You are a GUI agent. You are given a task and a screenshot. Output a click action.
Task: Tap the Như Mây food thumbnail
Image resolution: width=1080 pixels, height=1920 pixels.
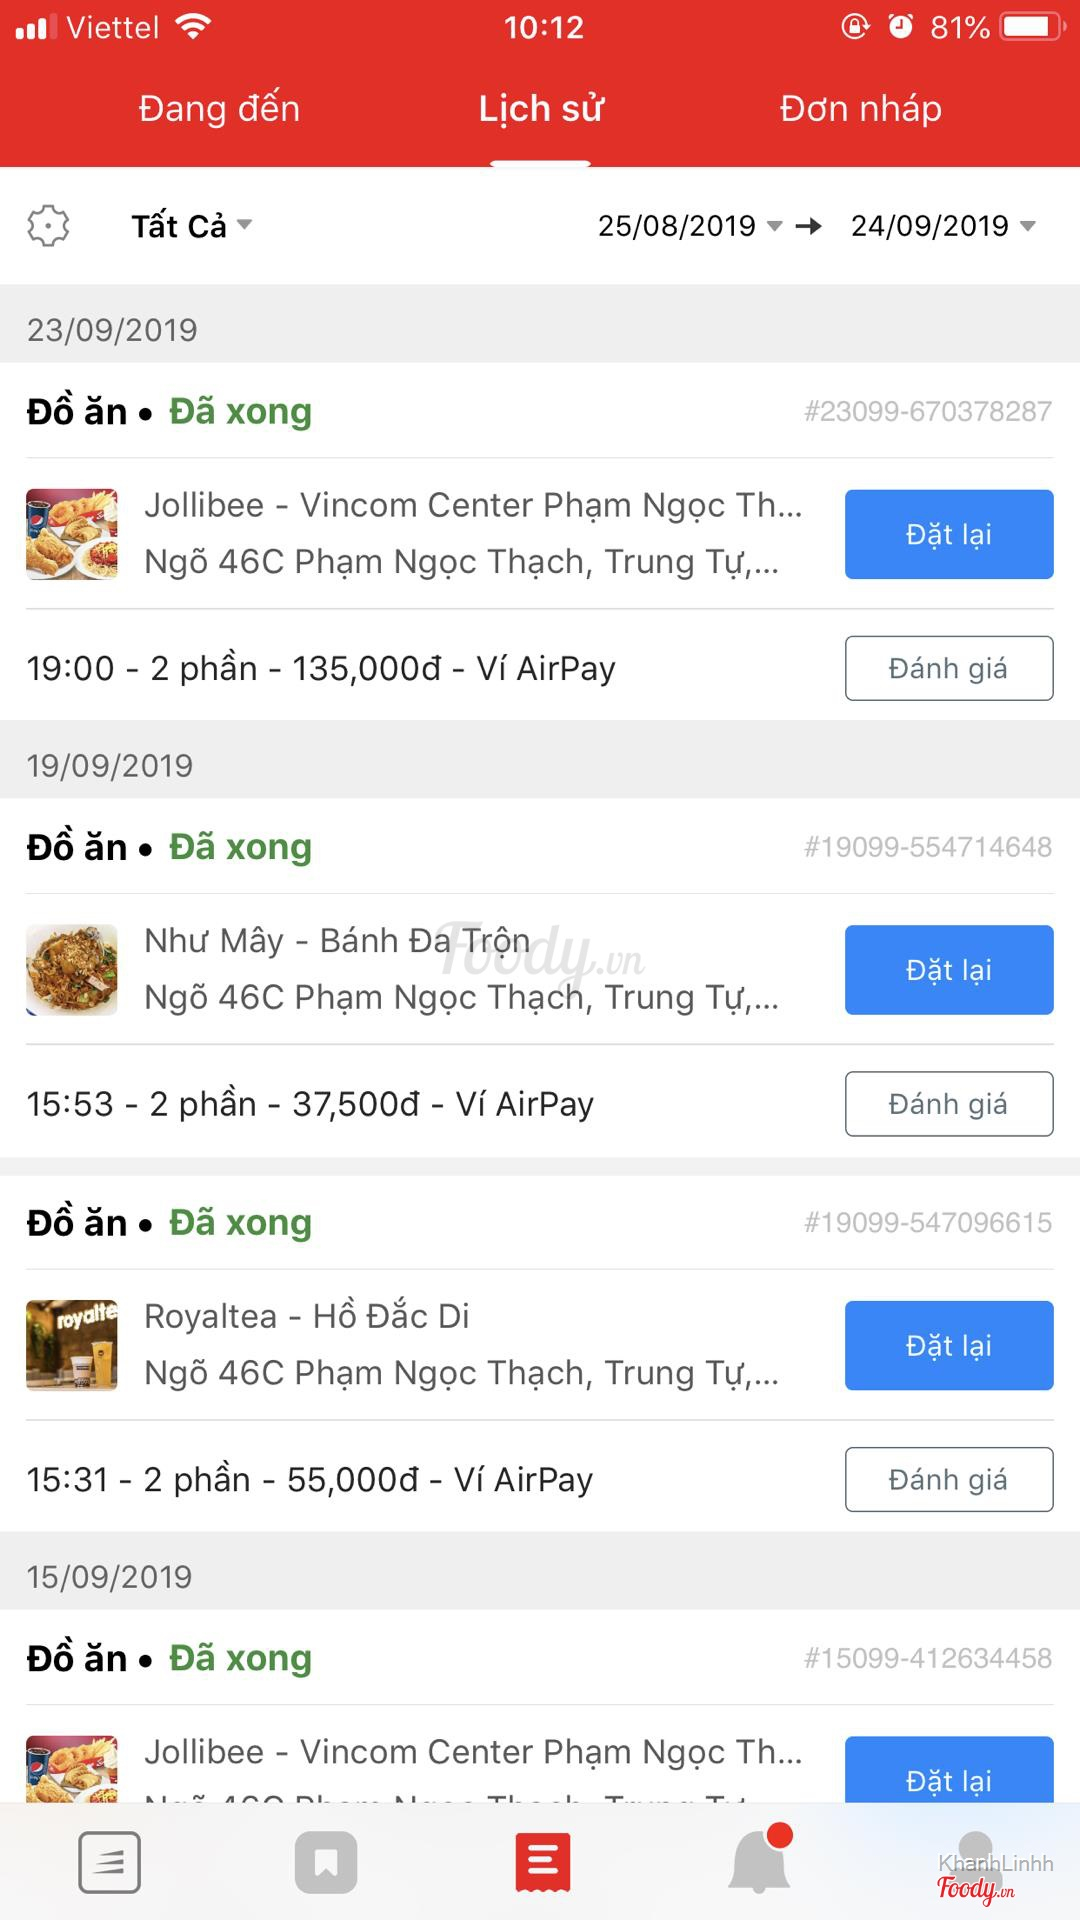72,970
